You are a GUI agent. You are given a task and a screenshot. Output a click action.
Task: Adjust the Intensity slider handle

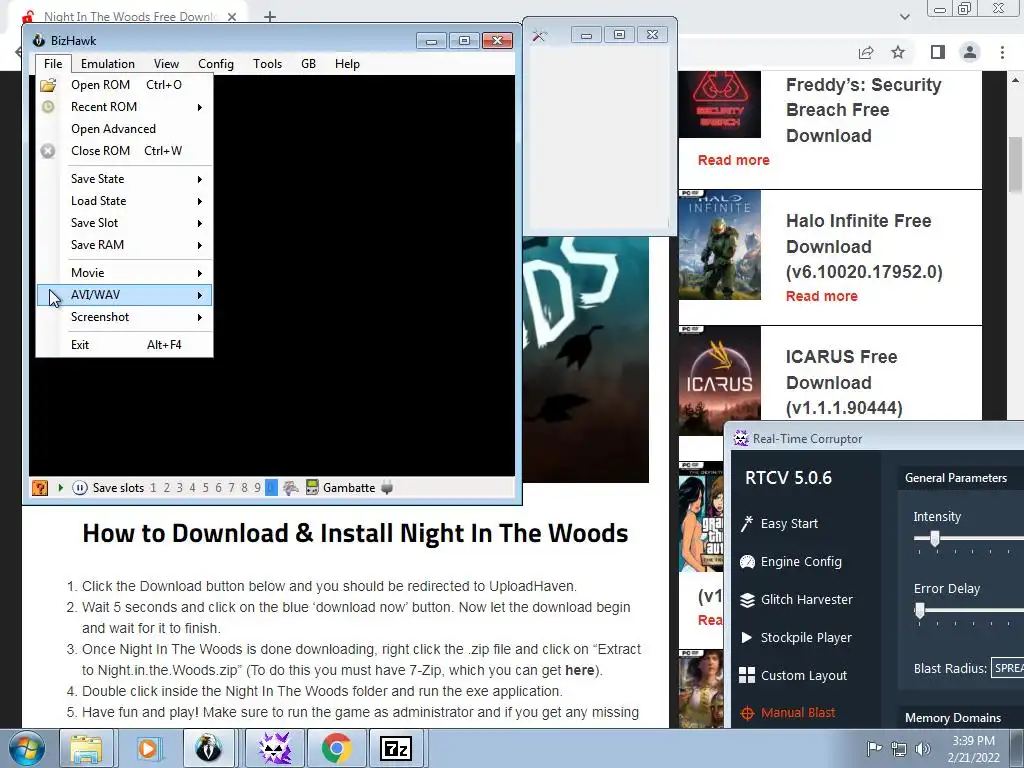(935, 539)
